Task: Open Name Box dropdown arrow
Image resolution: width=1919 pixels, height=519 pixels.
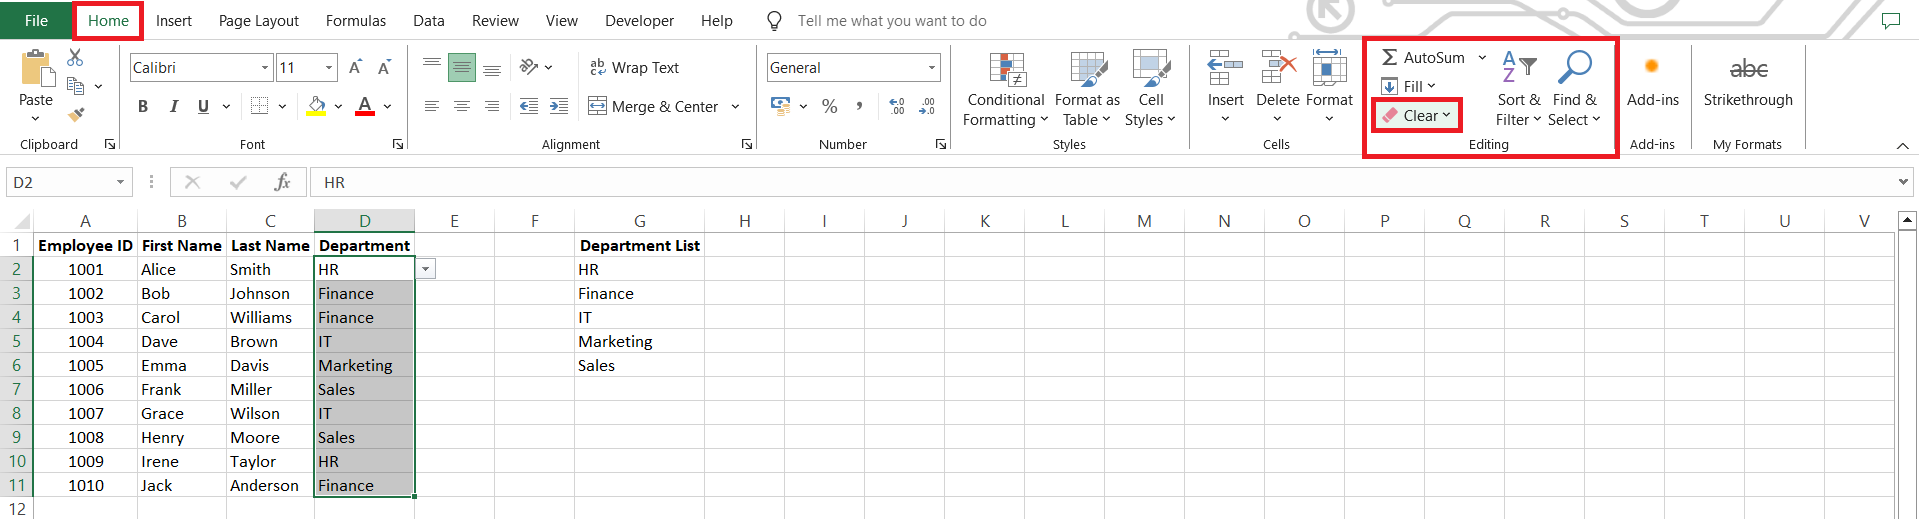Action: pos(120,182)
